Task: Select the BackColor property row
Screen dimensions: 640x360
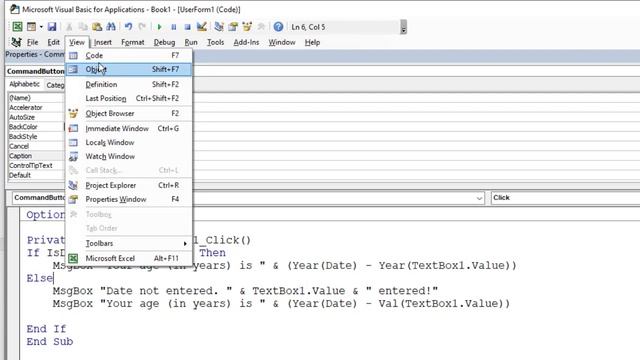Action: tap(36, 127)
